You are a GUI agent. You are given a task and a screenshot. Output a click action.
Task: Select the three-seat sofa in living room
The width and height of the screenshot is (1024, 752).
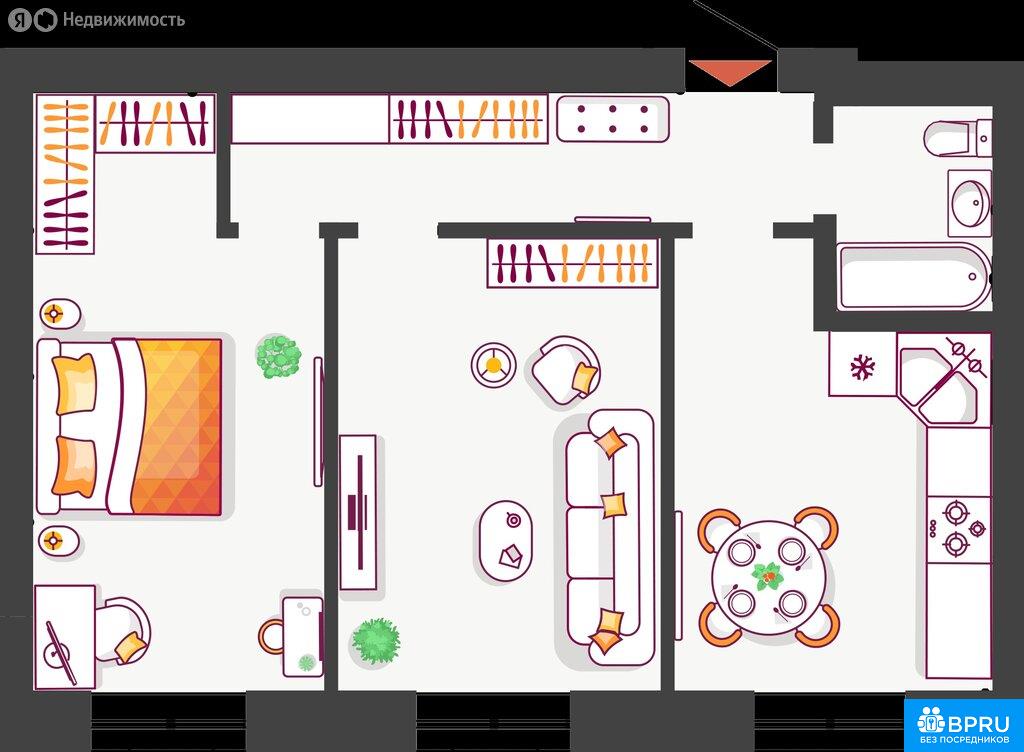point(609,535)
